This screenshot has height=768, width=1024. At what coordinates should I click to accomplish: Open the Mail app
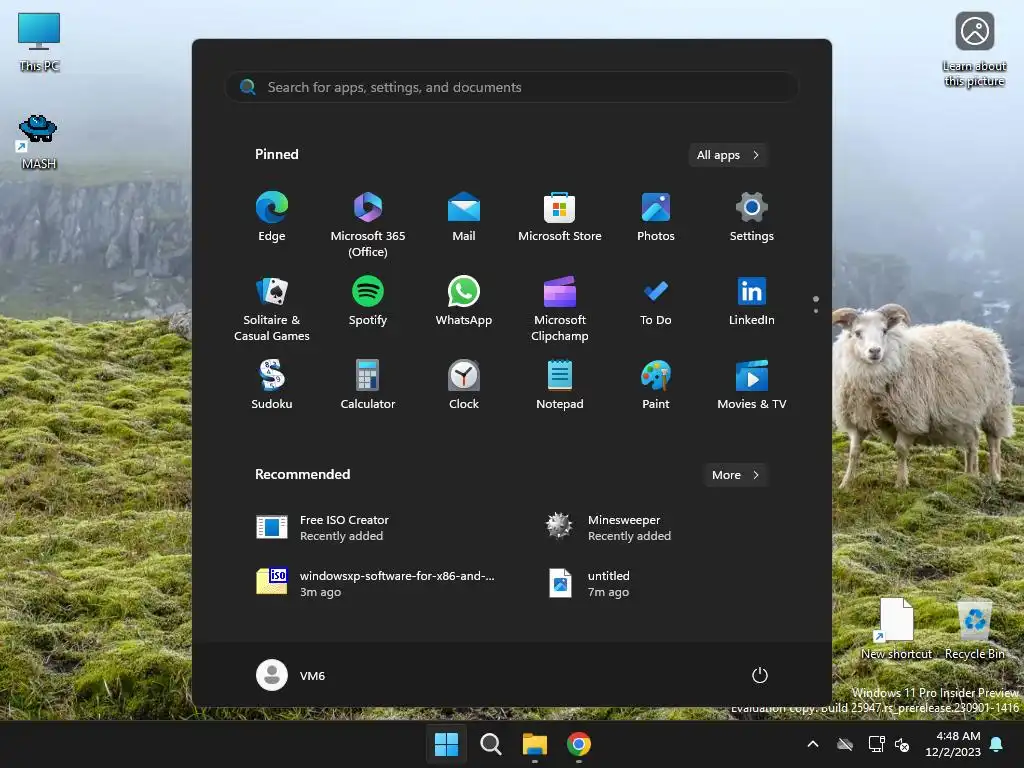(x=464, y=217)
